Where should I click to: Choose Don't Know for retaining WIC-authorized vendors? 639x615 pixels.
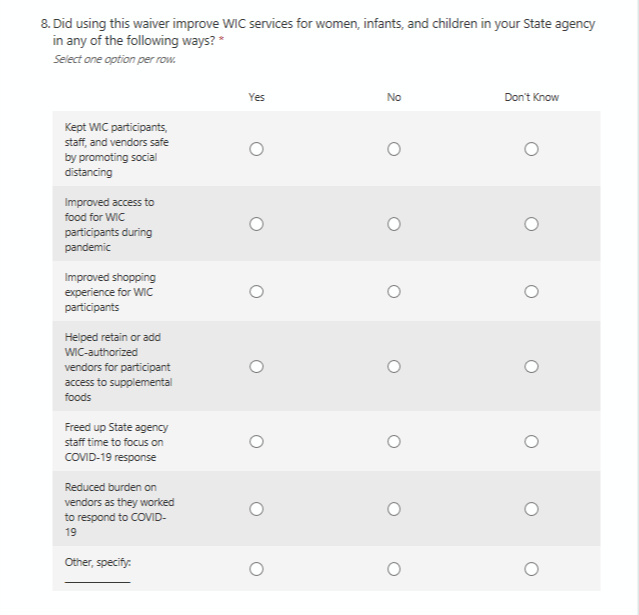(x=532, y=367)
